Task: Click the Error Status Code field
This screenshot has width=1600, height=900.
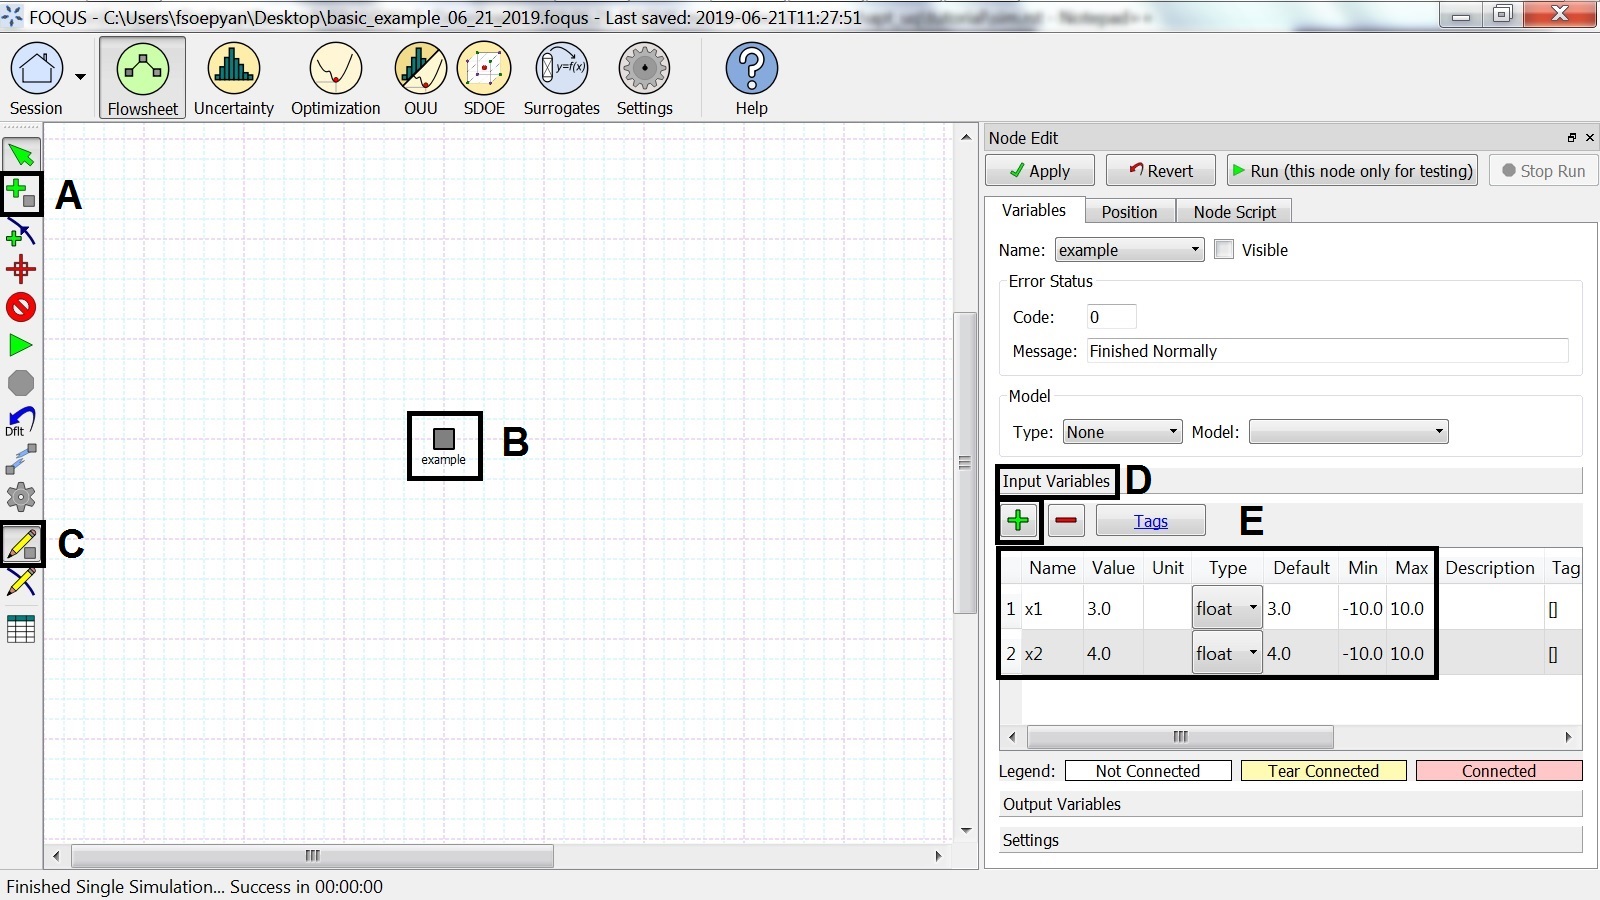Action: 1110,316
